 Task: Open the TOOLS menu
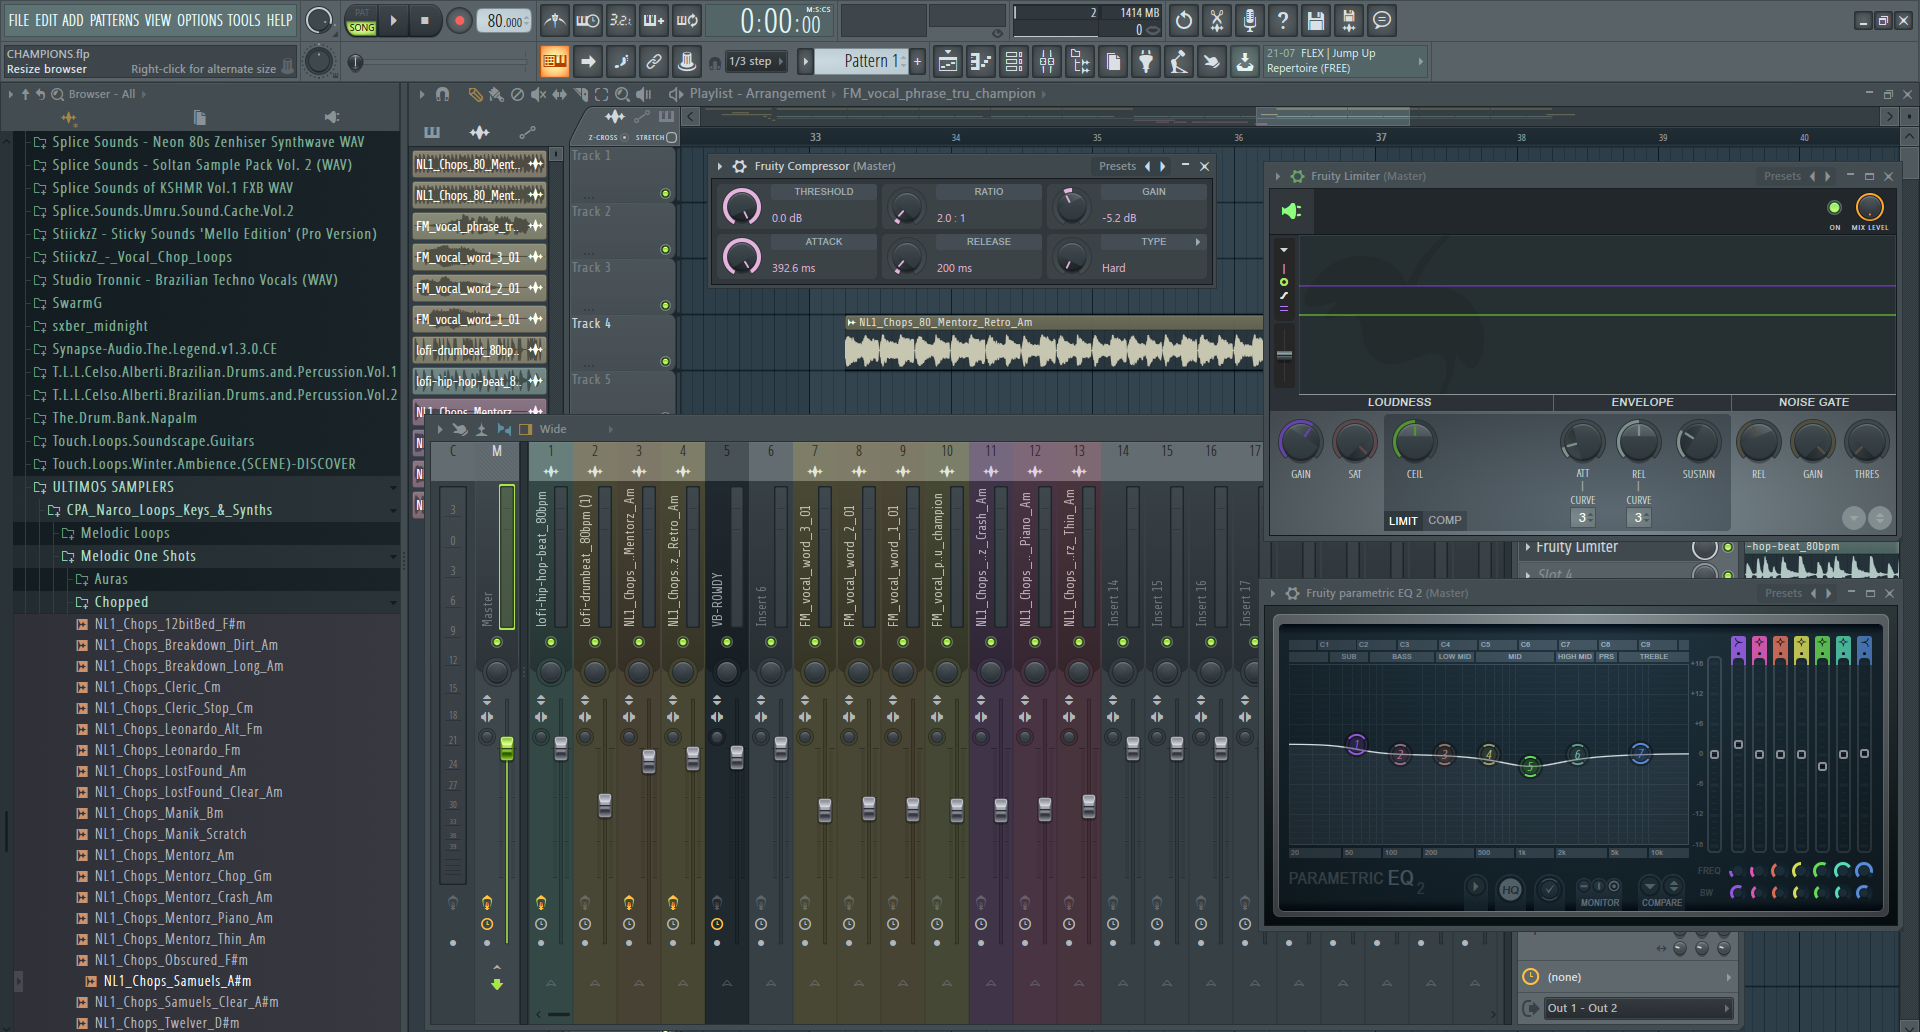pyautogui.click(x=244, y=20)
